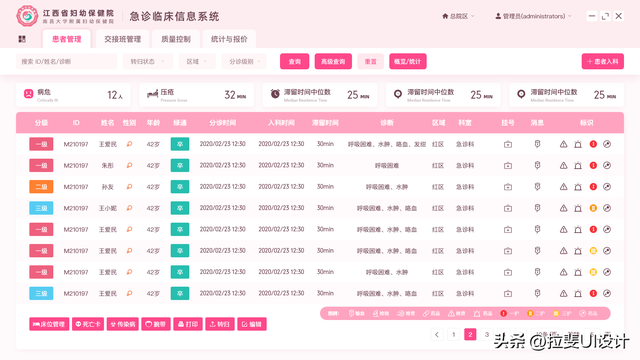Click the 死亡卡 button
Viewport: 640px width, 360px height.
pyautogui.click(x=88, y=324)
